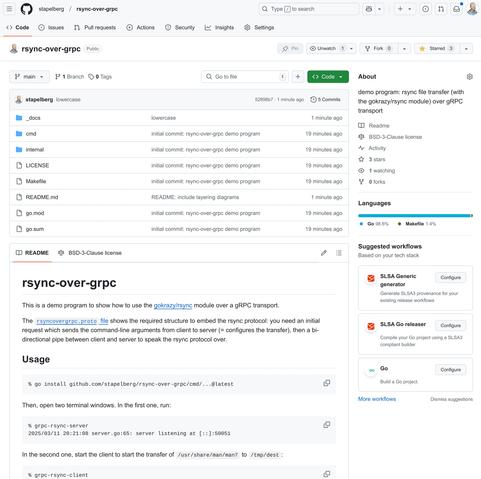The image size is (481, 479).
Task: Open the gokrazy/rsync link
Action: coord(173,305)
